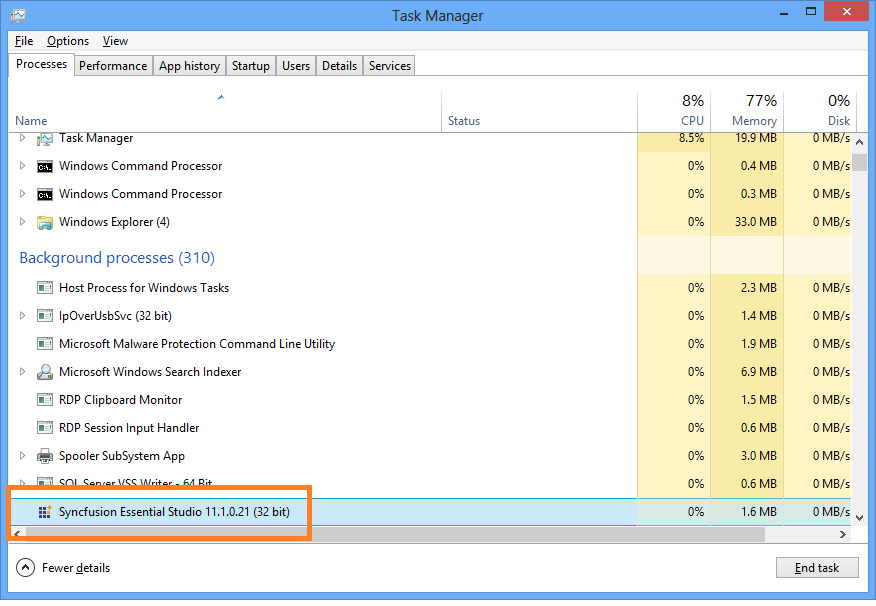The image size is (876, 606).
Task: Click the End task button
Action: (817, 568)
